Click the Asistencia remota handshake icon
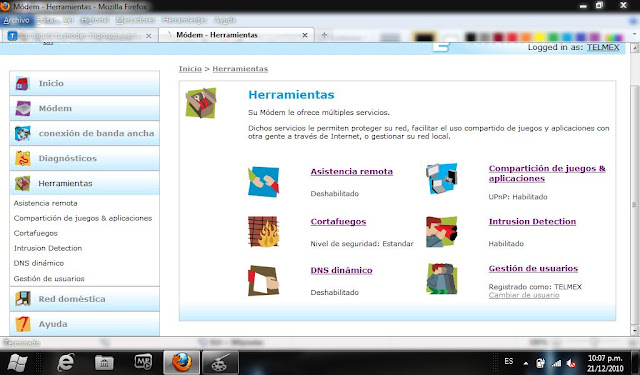Viewport: 640px width, 375px height. point(263,182)
